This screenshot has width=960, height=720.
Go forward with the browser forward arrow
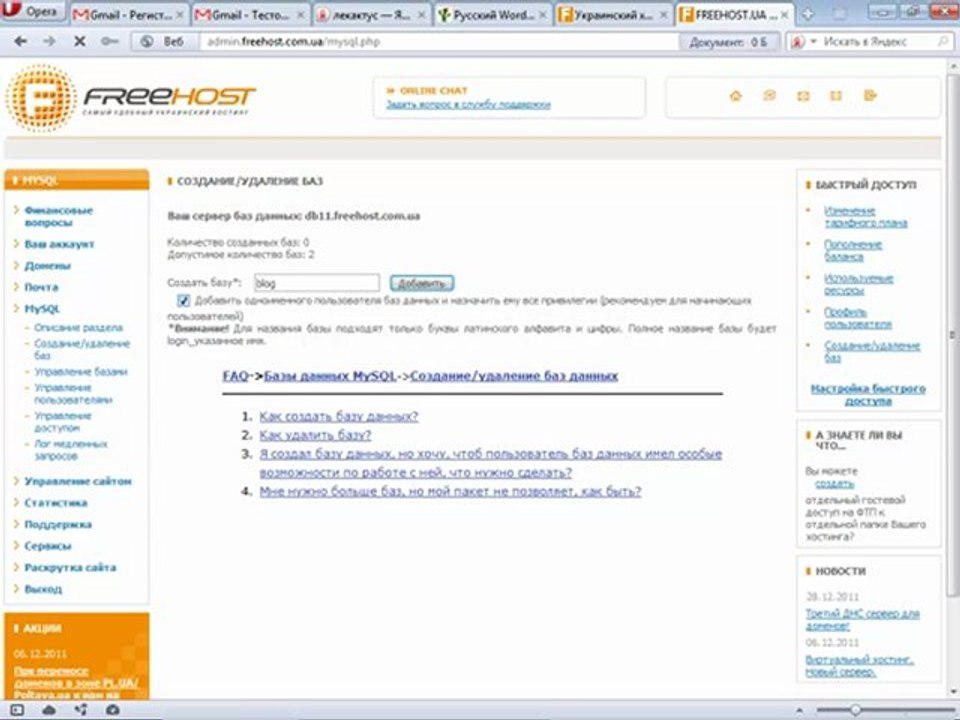(50, 42)
